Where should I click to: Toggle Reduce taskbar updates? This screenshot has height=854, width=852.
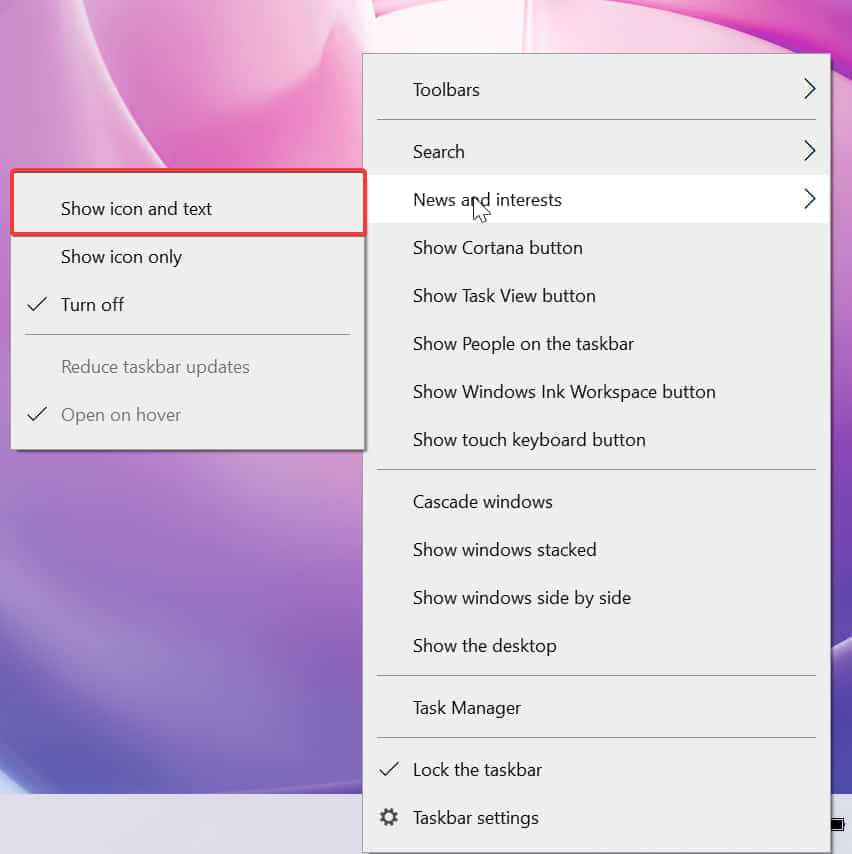pos(188,367)
